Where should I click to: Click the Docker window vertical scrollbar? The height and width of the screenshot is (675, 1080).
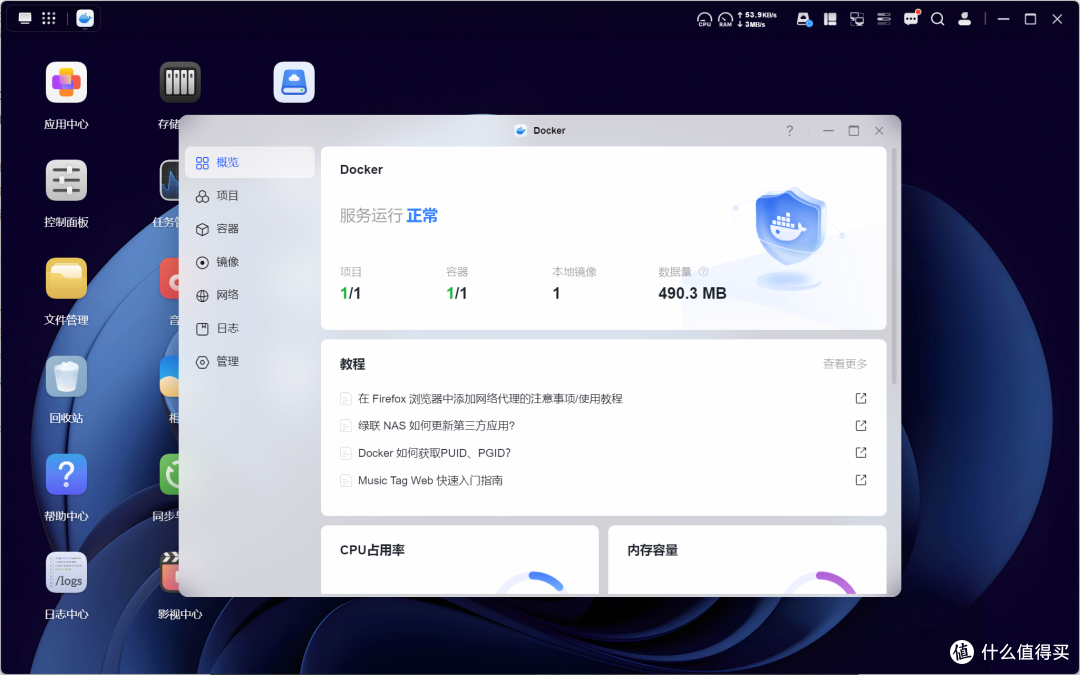894,265
